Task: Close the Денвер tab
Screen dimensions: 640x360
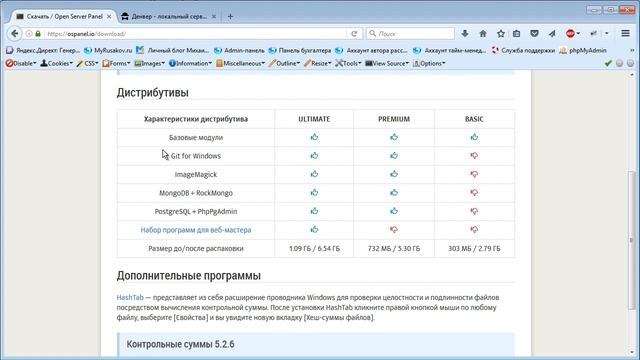Action: [213, 17]
